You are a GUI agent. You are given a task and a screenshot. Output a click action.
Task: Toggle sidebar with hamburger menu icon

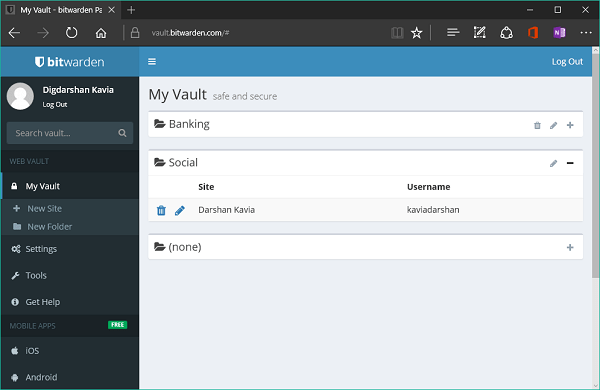tap(152, 62)
